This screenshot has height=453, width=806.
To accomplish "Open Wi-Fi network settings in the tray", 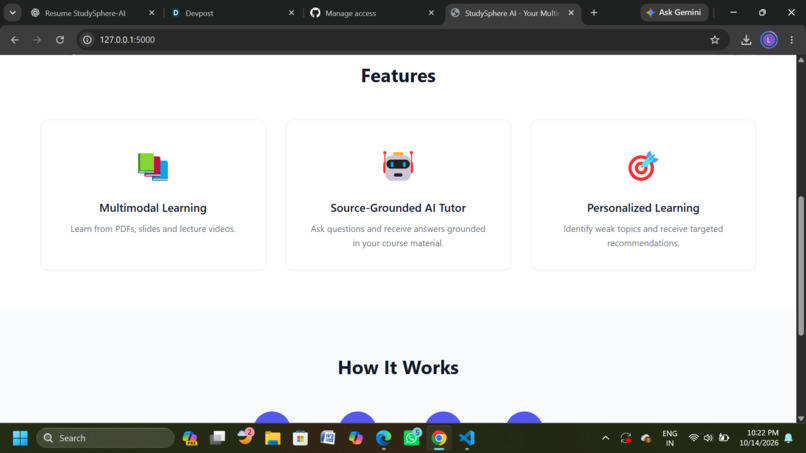I will [x=693, y=438].
